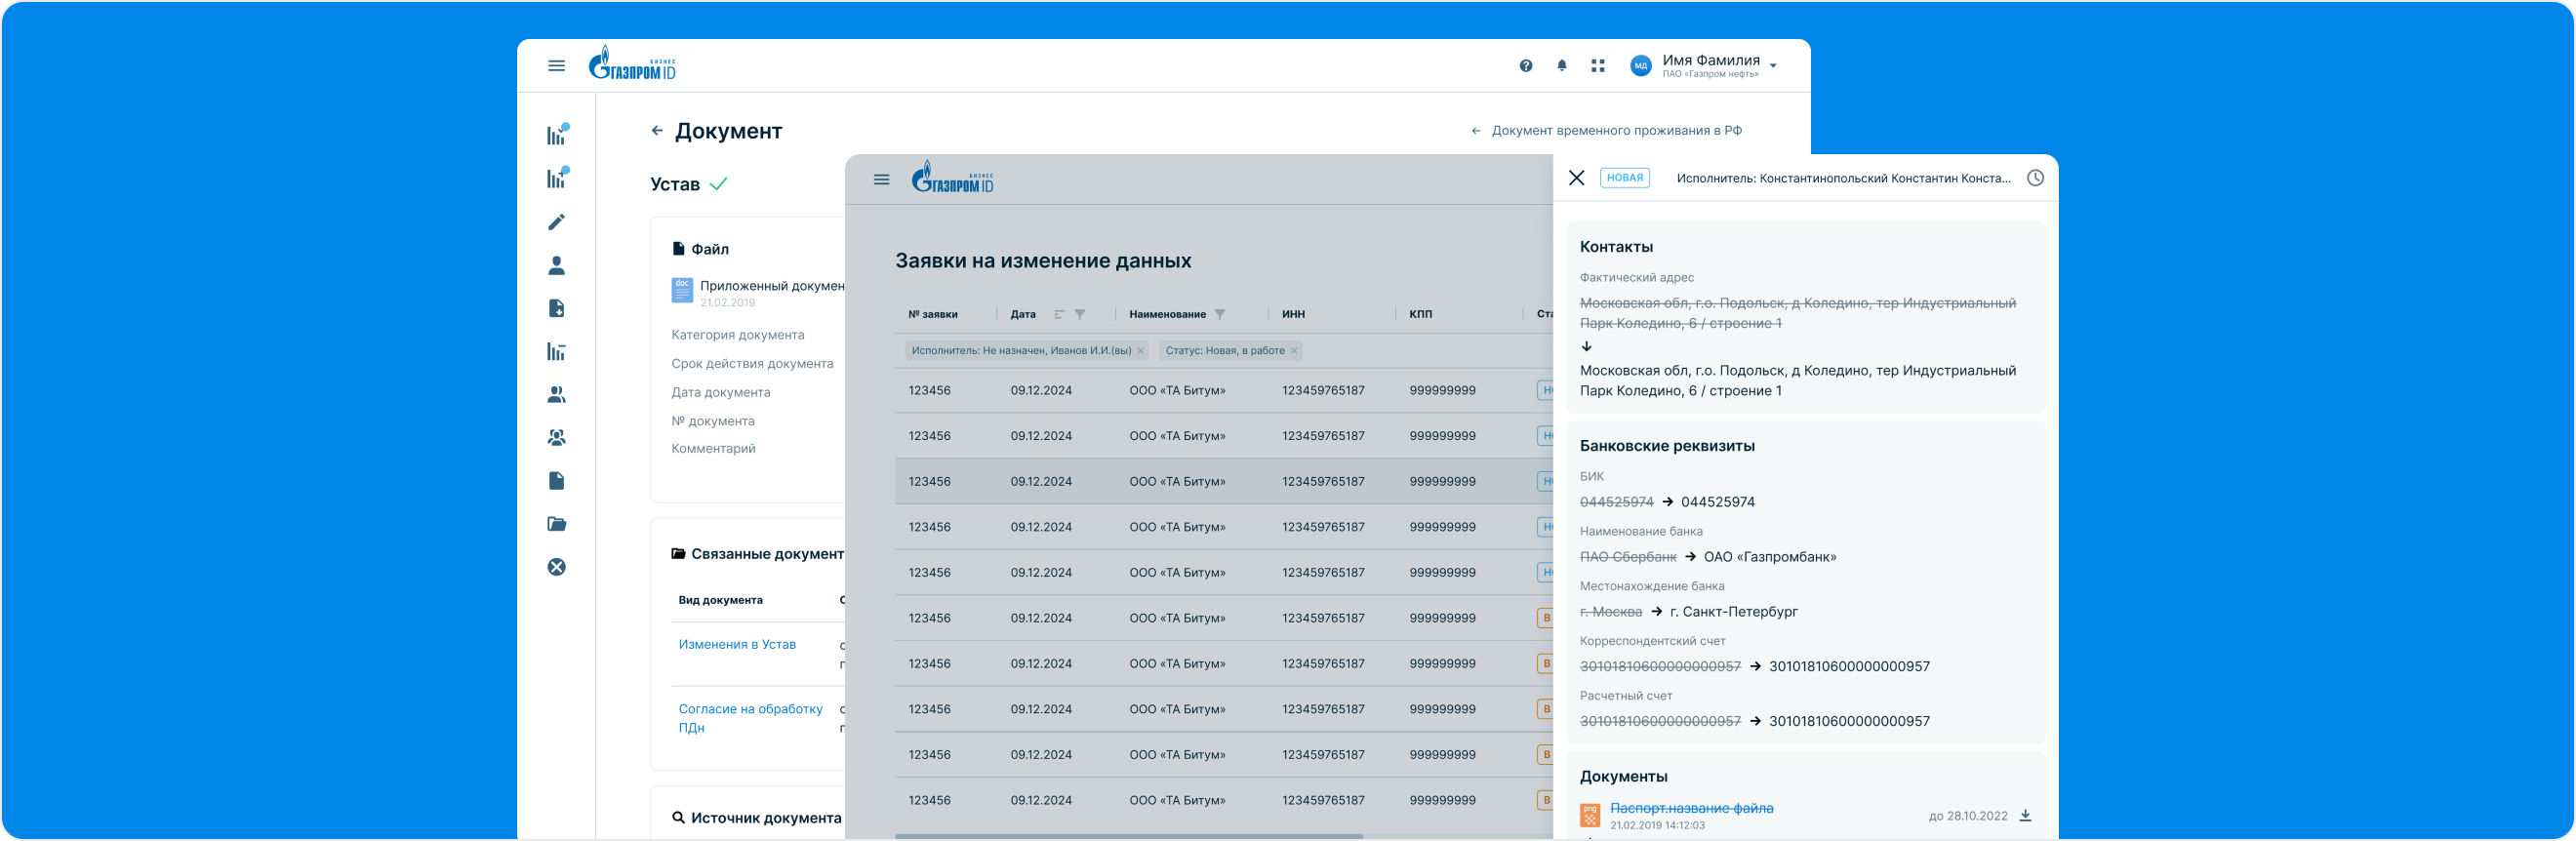This screenshot has width=2576, height=841.
Task: Open the Наименование column filter funnel
Action: click(x=1220, y=314)
